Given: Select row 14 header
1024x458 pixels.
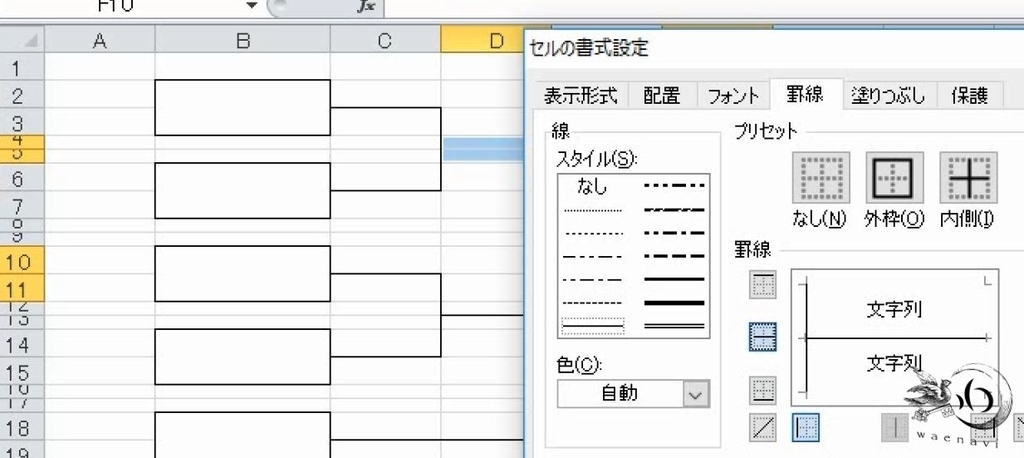Looking at the screenshot, I should pos(22,344).
